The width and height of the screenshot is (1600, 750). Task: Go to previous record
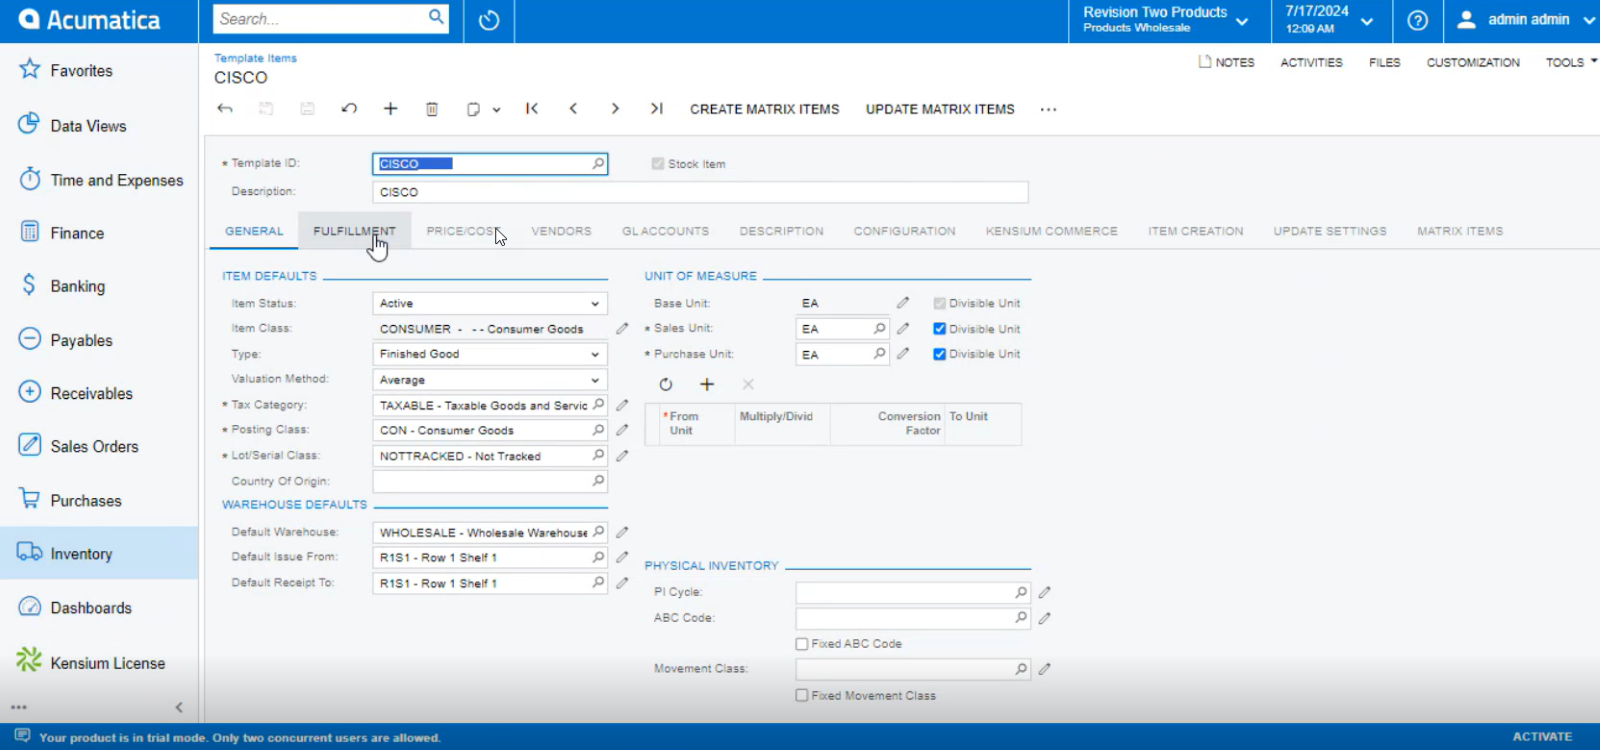click(x=573, y=109)
